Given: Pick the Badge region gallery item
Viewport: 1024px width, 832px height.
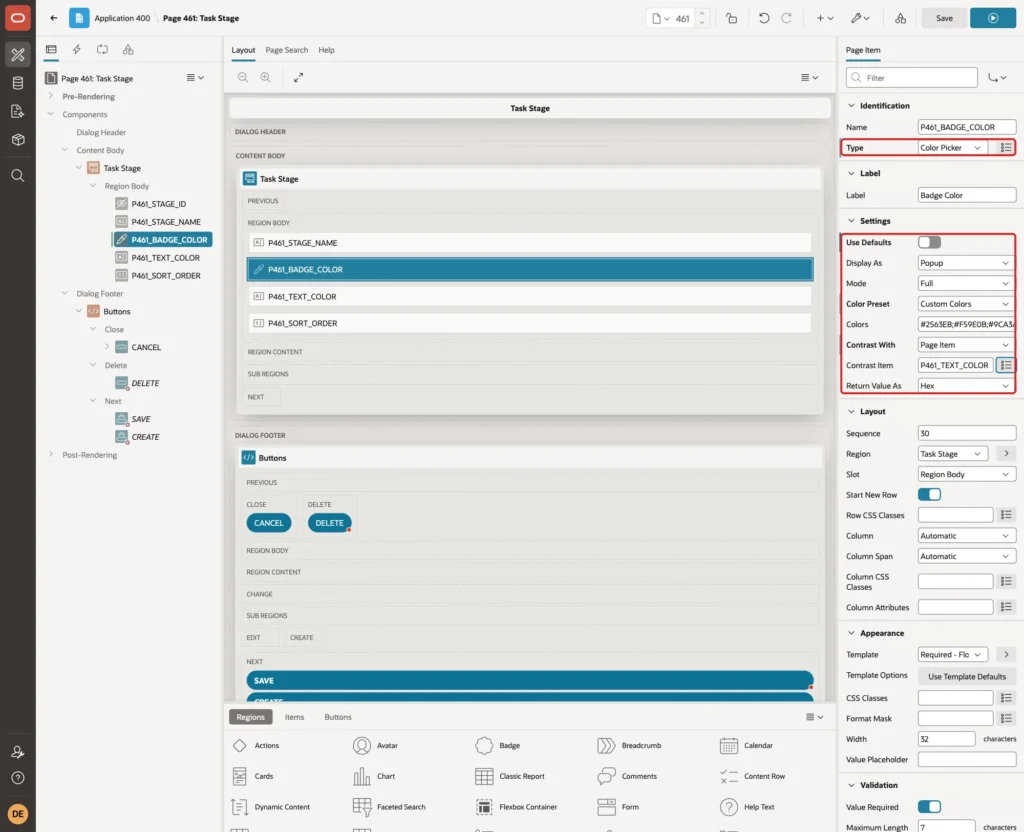Looking at the screenshot, I should click(x=498, y=745).
